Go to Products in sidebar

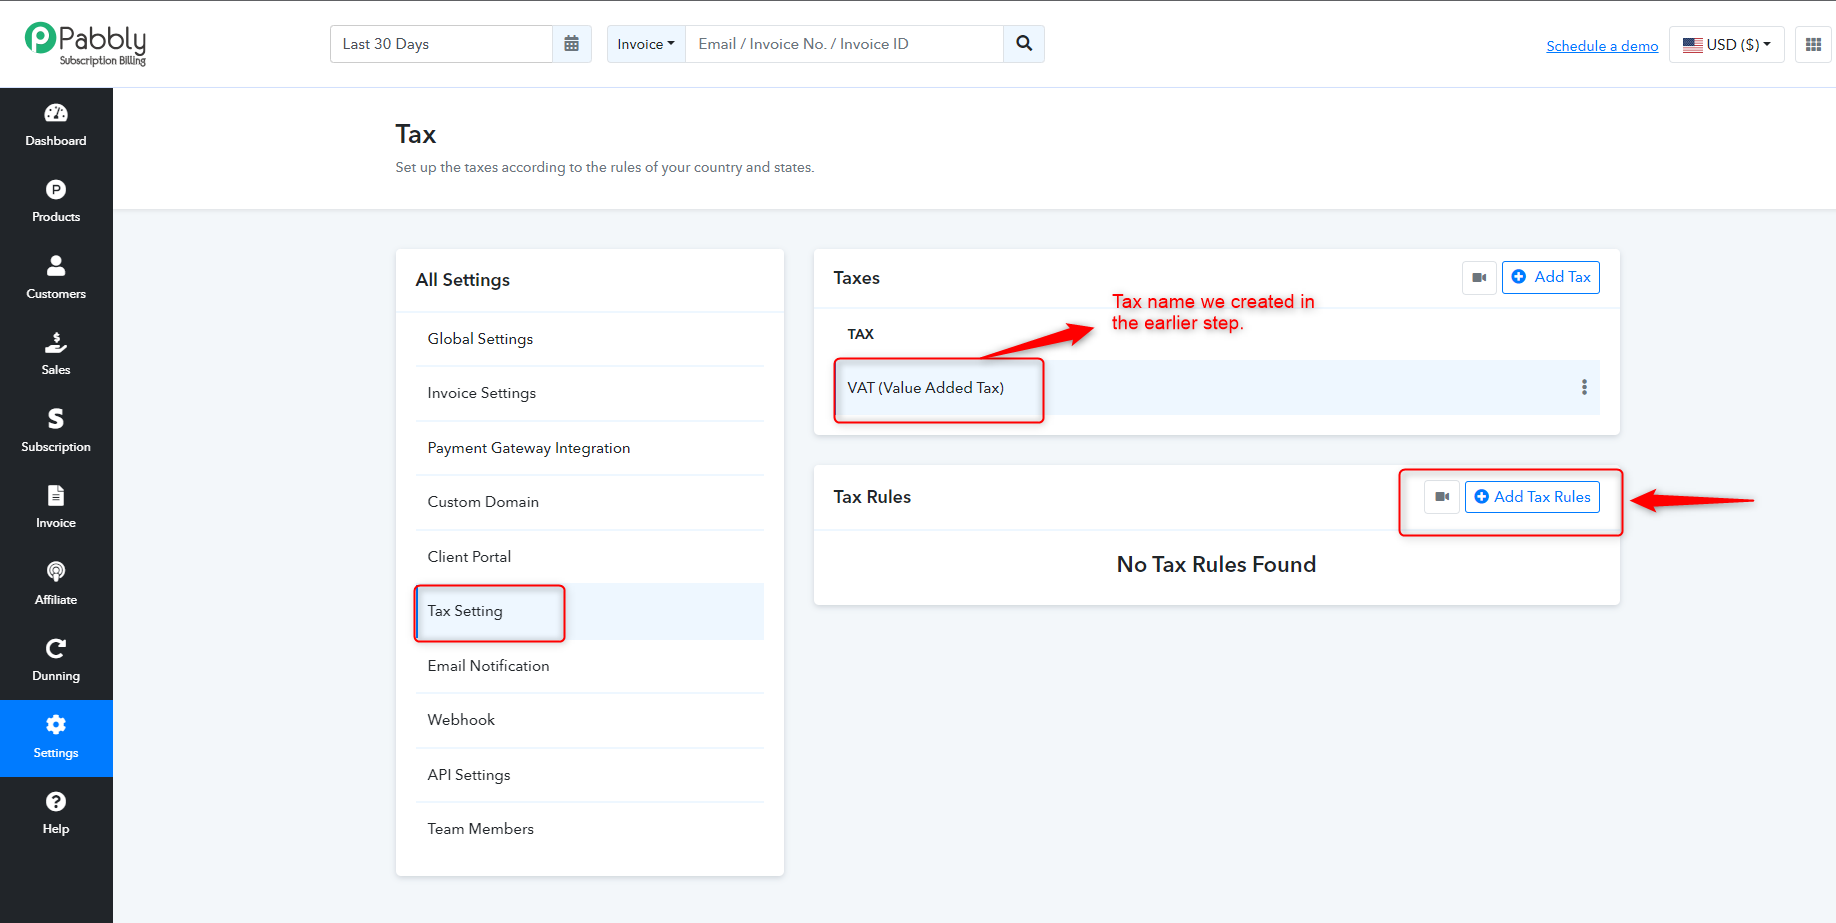(56, 202)
